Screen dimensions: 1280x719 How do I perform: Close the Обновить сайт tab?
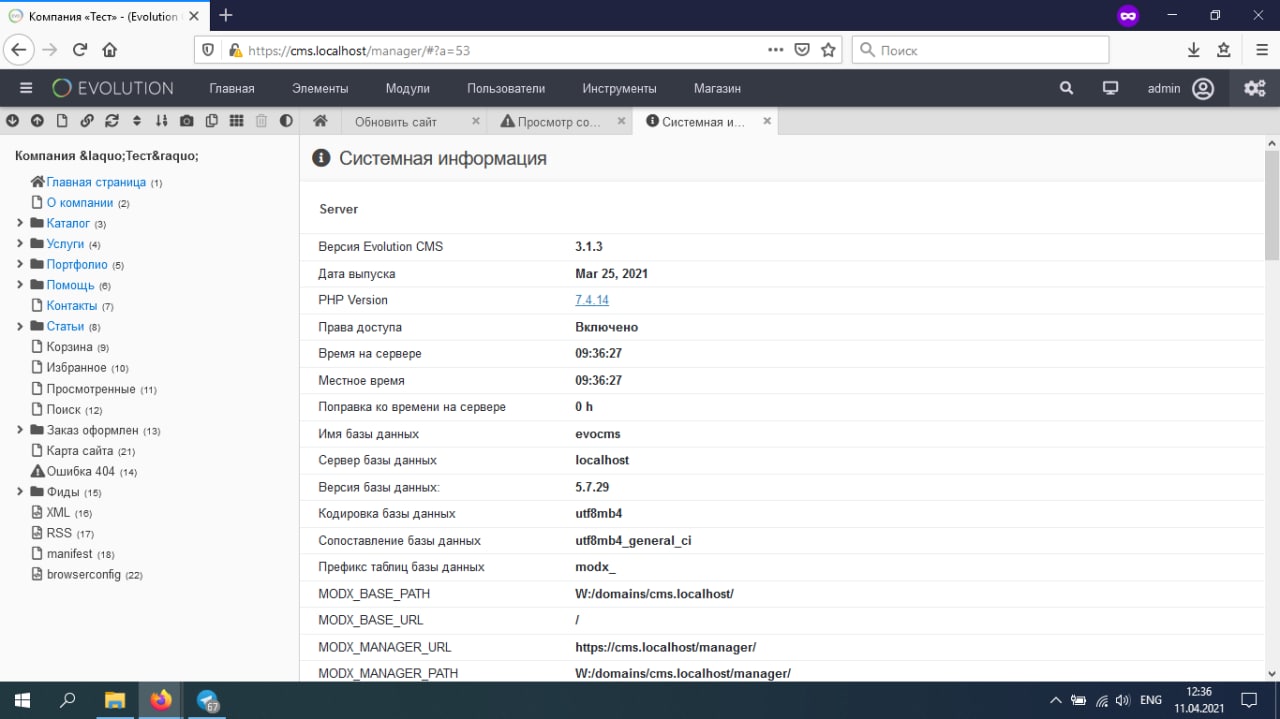[475, 121]
